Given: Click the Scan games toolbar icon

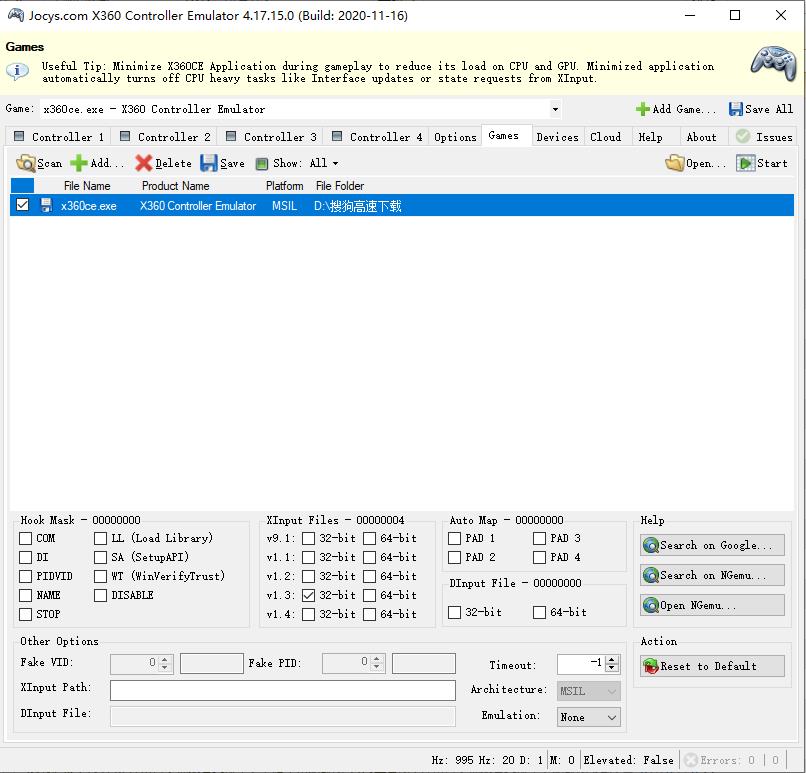Looking at the screenshot, I should [x=25, y=163].
